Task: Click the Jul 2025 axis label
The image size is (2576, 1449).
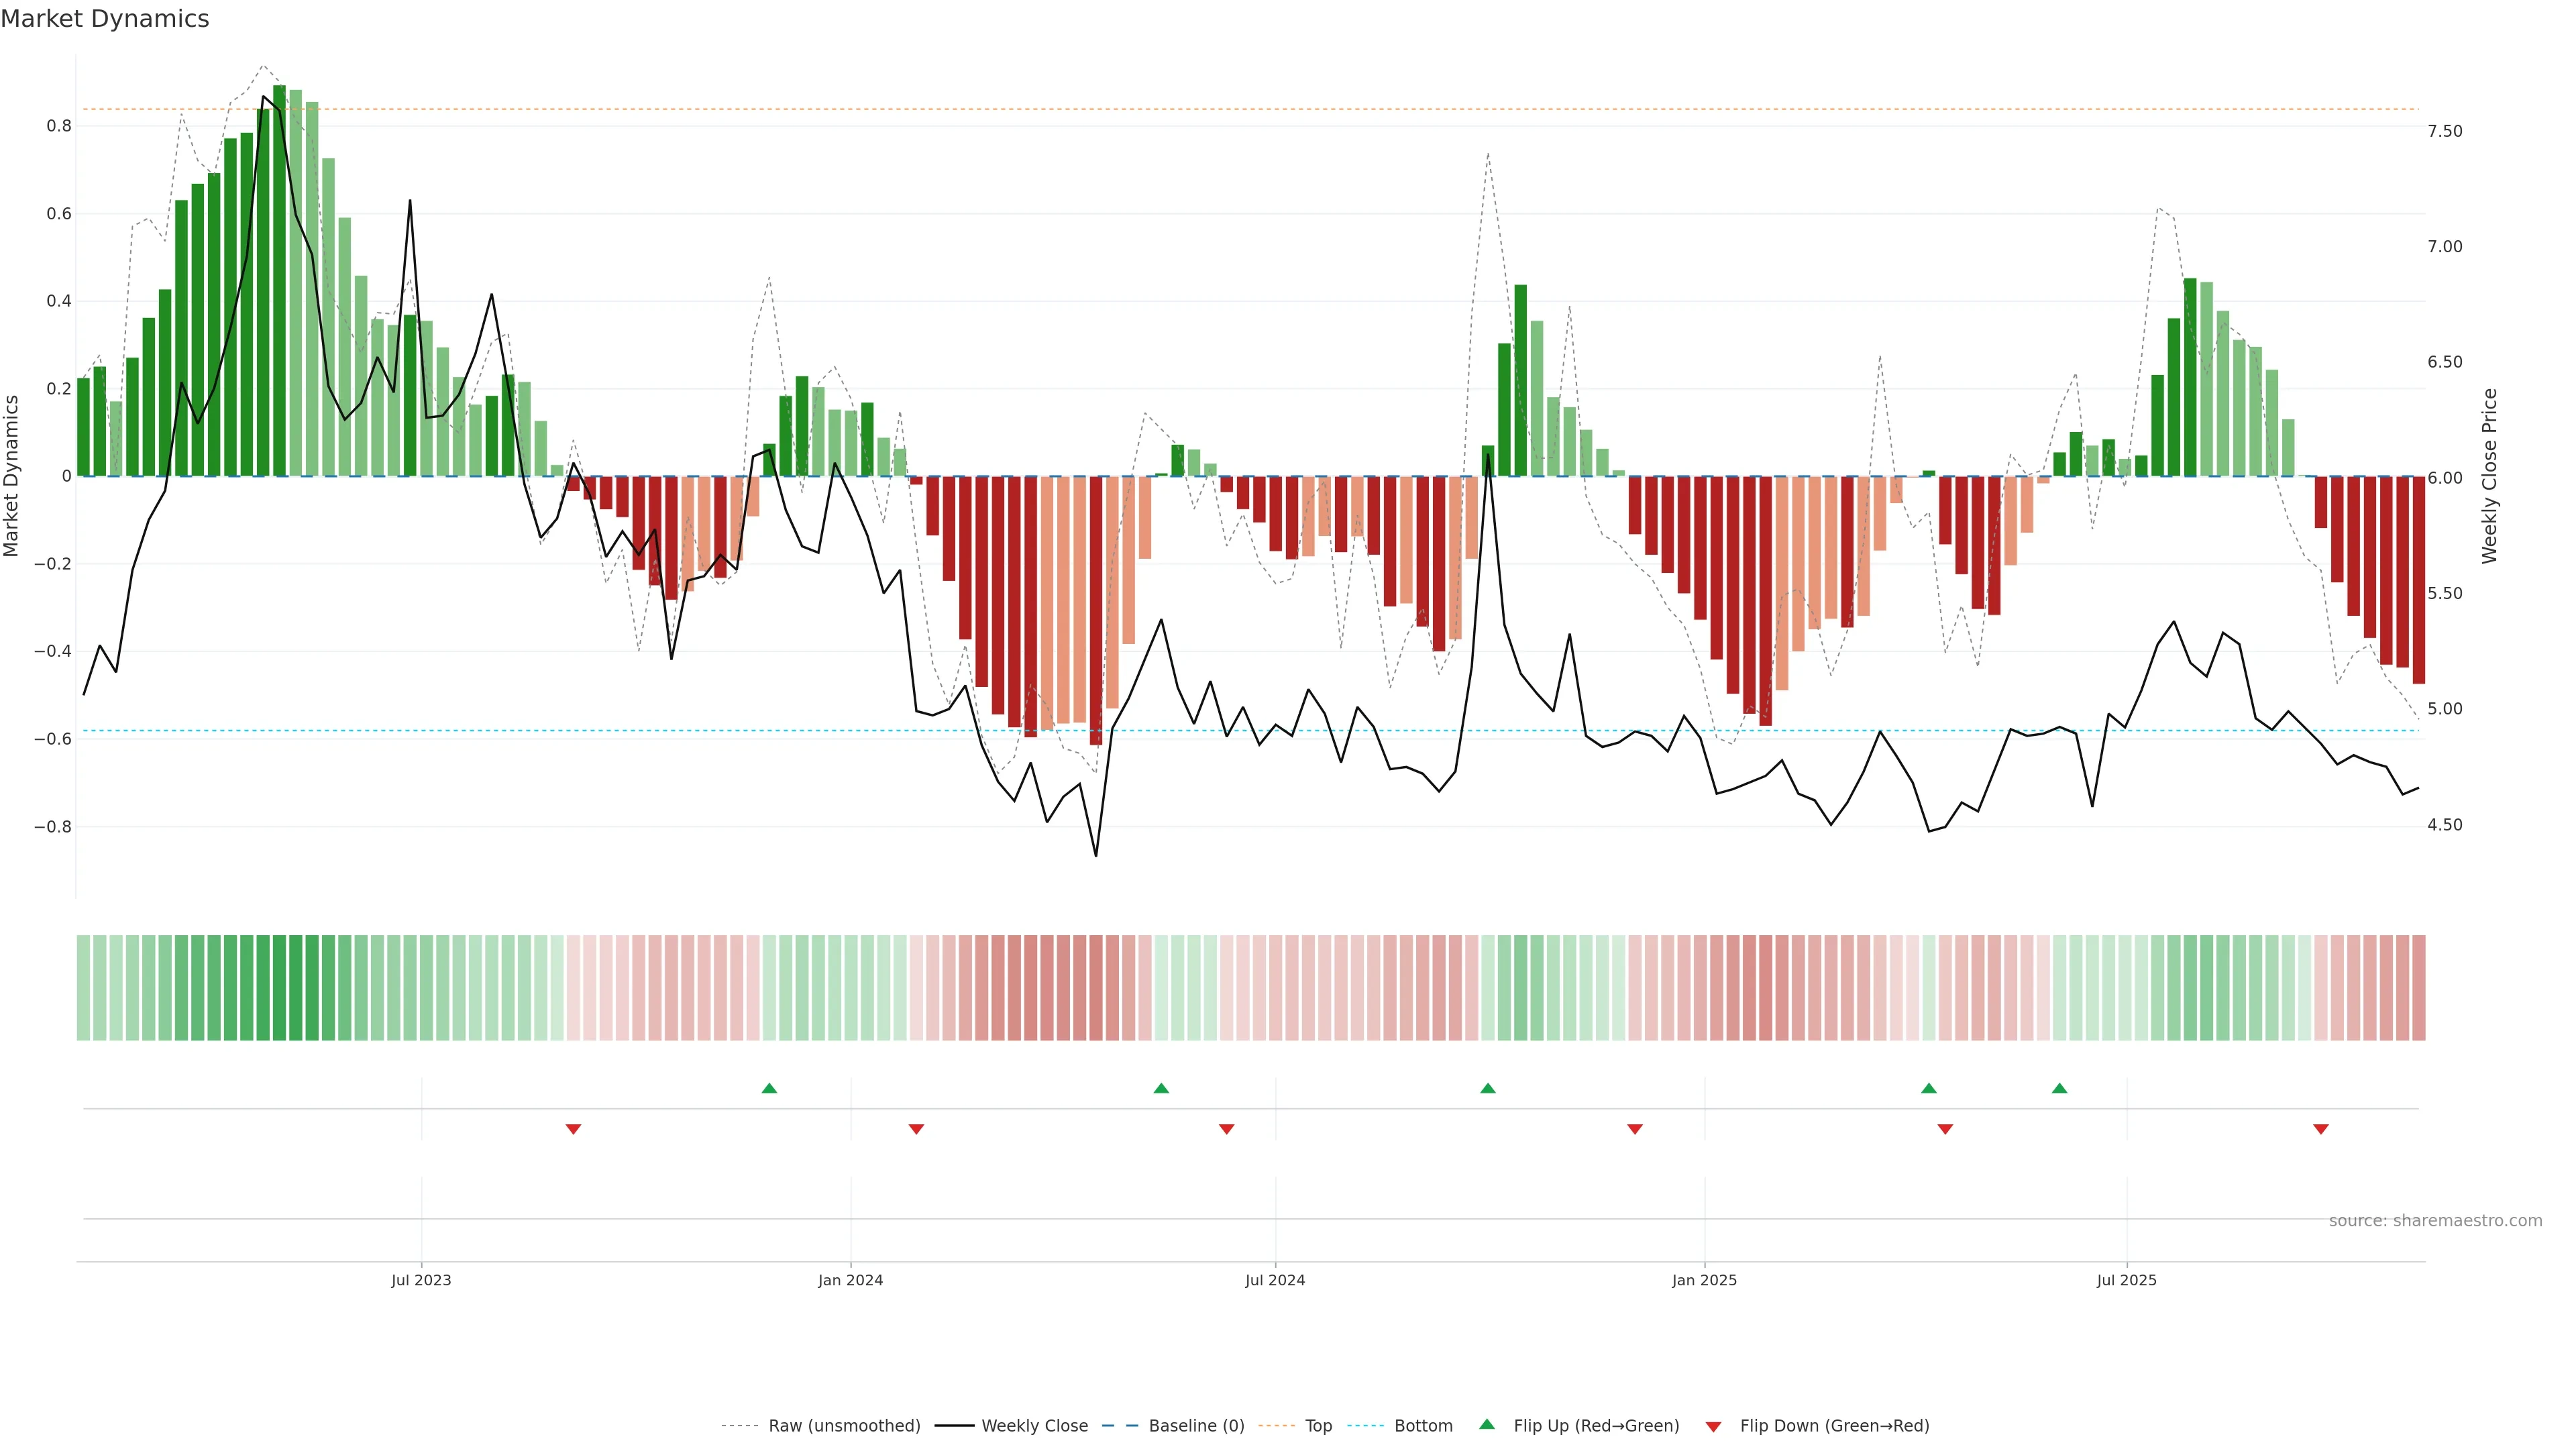Action: coord(2126,1280)
